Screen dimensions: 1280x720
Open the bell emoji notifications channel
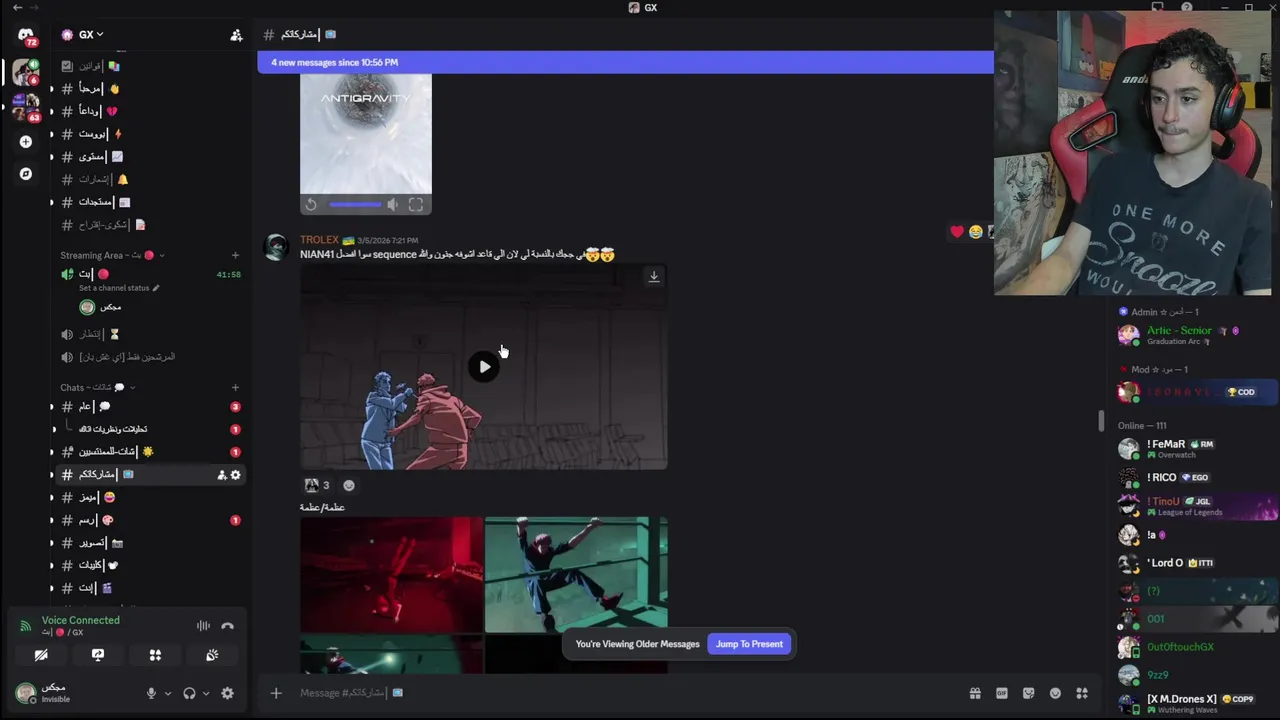[x=150, y=179]
